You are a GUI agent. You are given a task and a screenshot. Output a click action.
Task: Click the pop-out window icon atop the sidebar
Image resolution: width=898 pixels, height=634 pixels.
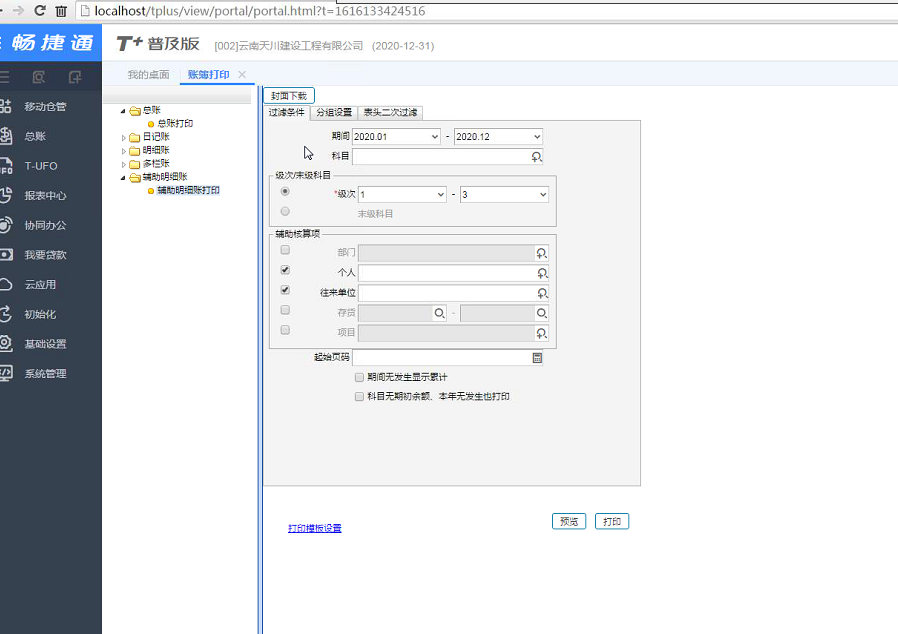coord(75,77)
